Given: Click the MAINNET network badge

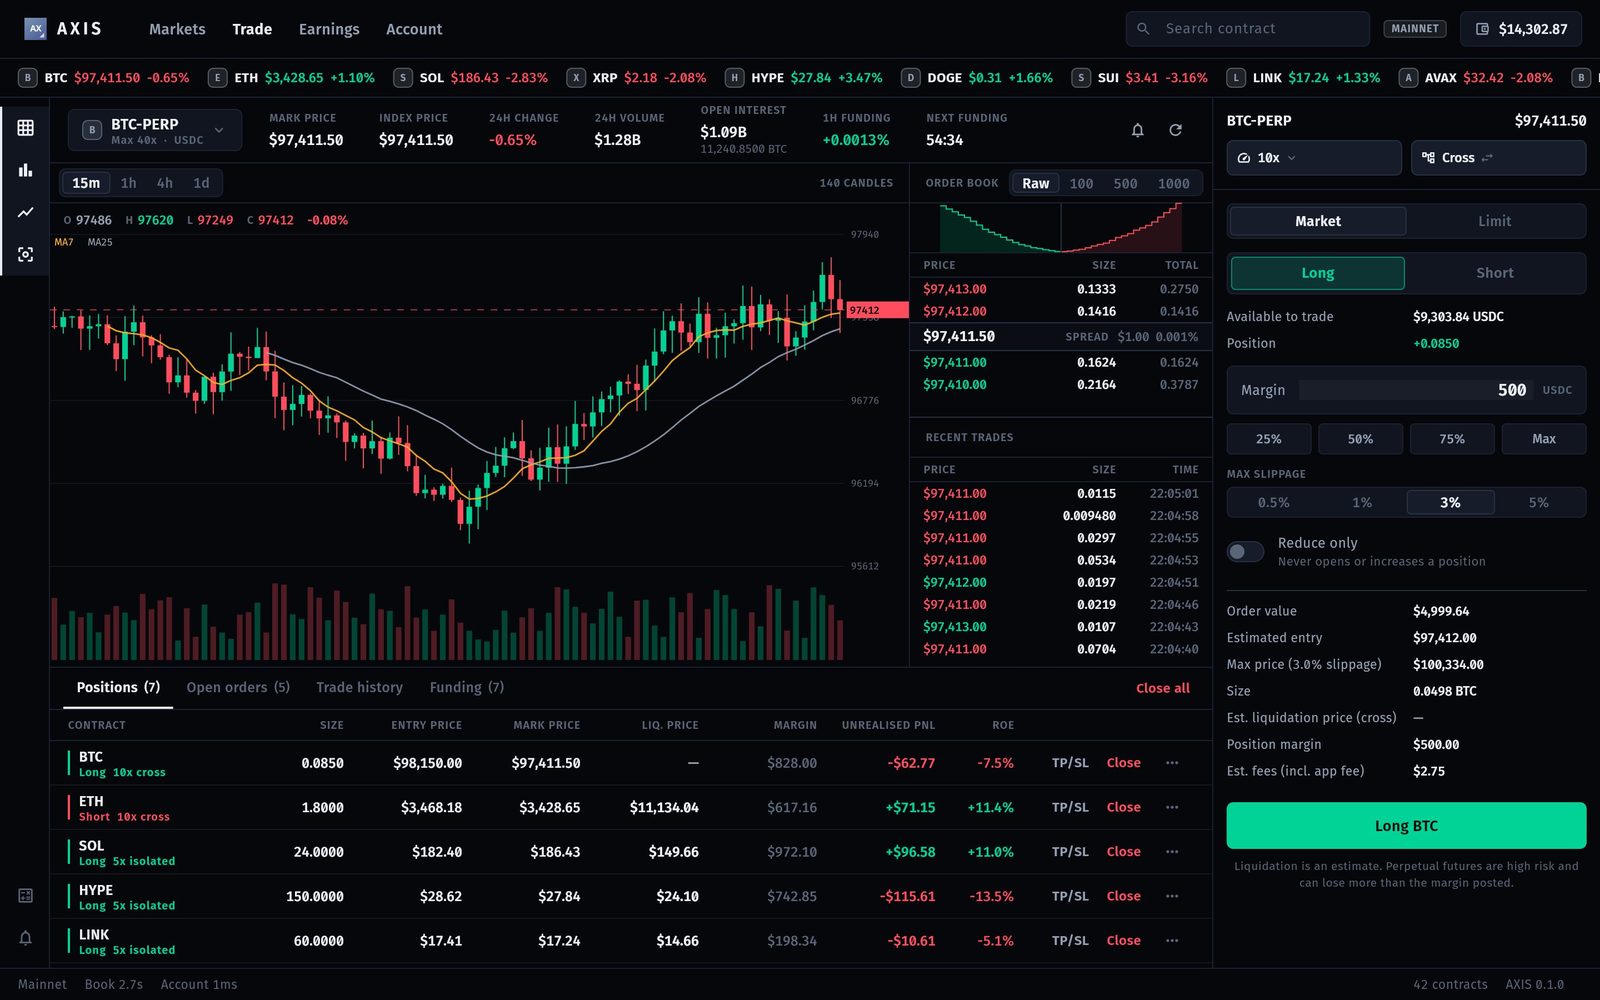Looking at the screenshot, I should (x=1415, y=29).
